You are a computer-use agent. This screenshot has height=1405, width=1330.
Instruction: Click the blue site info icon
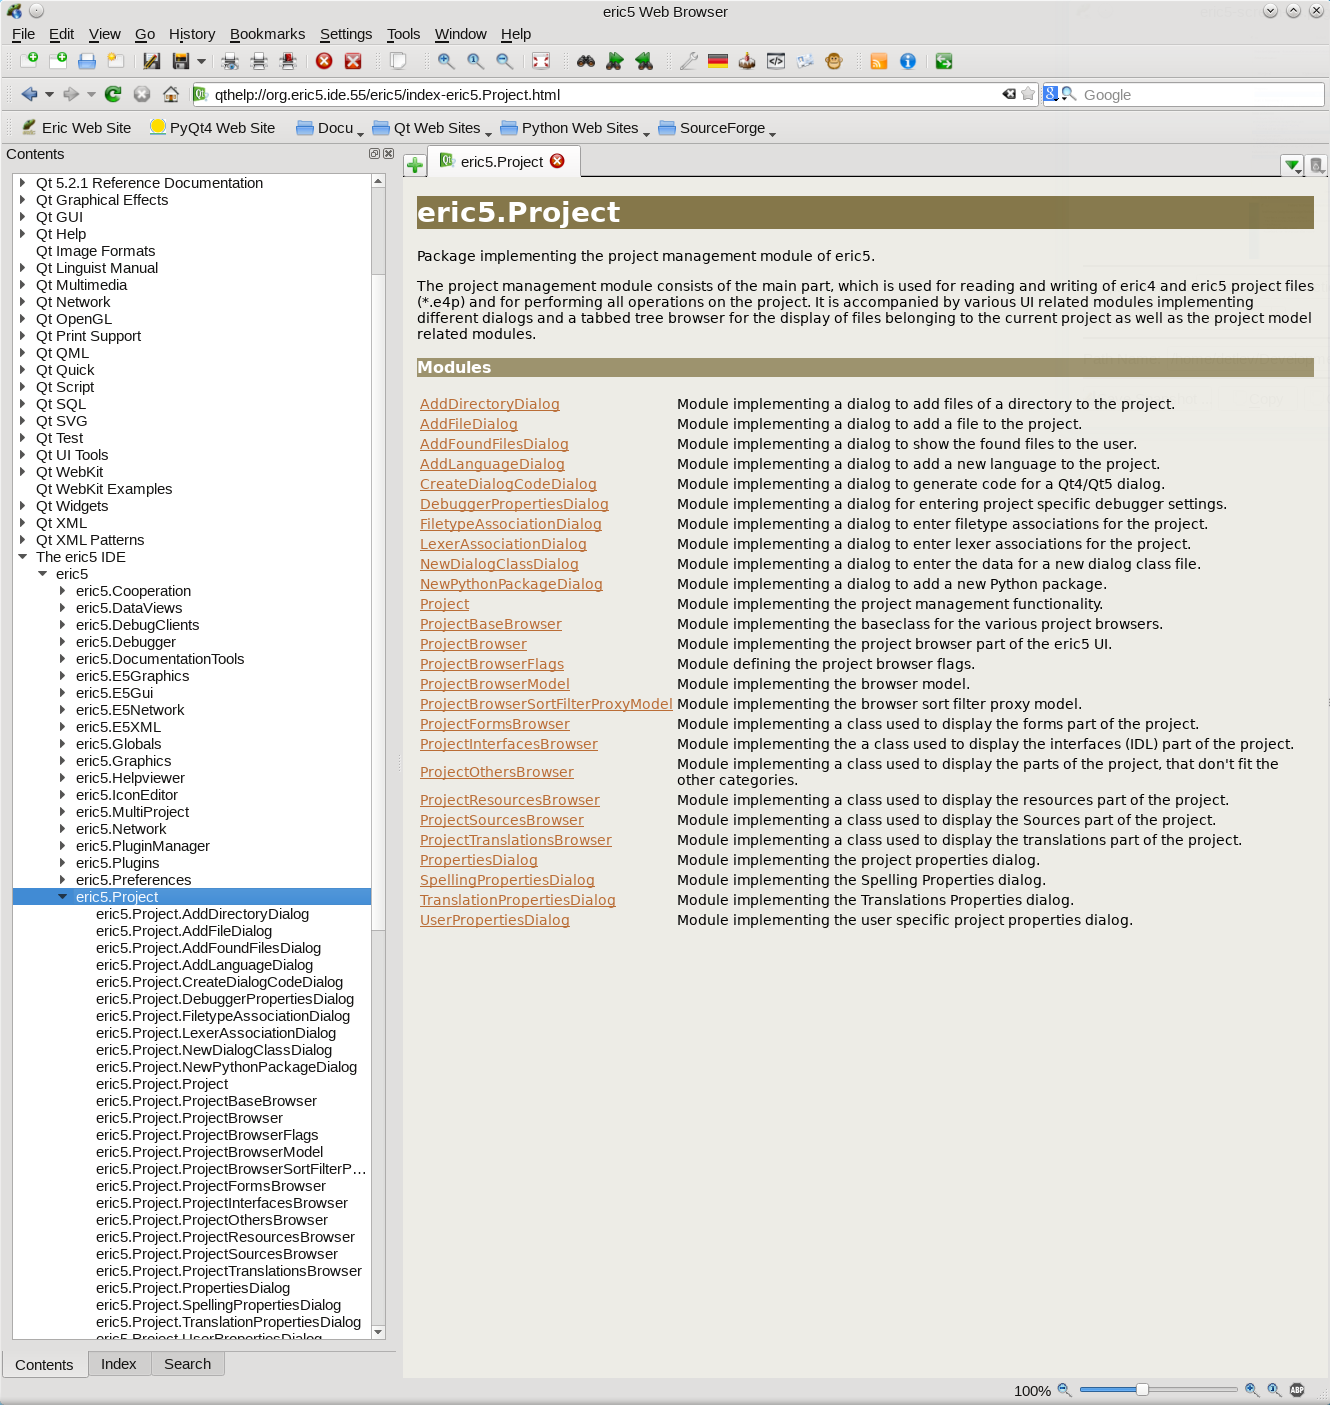click(908, 61)
